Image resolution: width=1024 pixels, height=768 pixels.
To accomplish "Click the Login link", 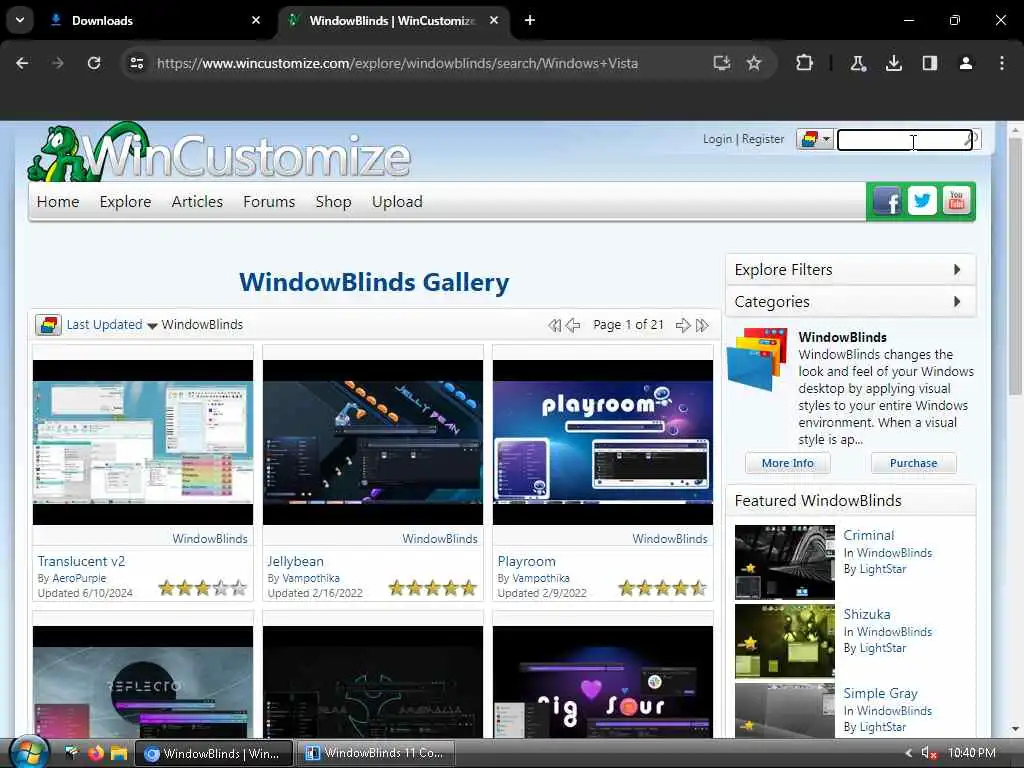I will click(x=717, y=139).
